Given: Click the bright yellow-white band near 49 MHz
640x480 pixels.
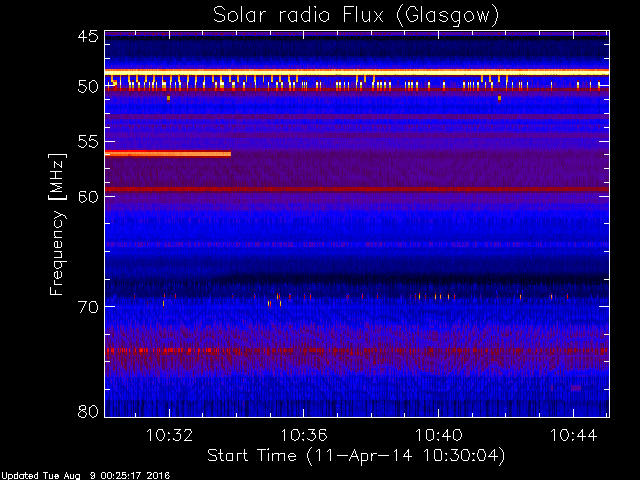Looking at the screenshot, I should 357,72.
